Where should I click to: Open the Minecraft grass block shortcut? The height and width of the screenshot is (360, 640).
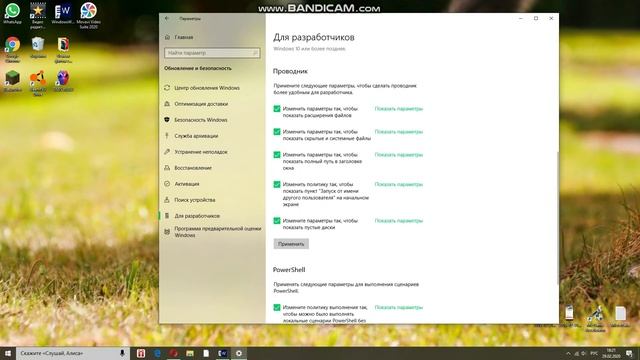[12, 81]
